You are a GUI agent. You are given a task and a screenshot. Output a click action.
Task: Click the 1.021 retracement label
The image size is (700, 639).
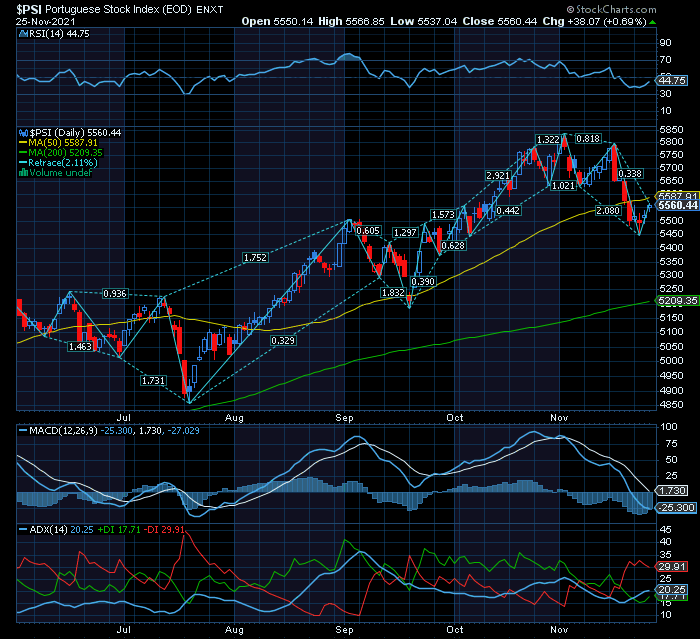pyautogui.click(x=563, y=185)
